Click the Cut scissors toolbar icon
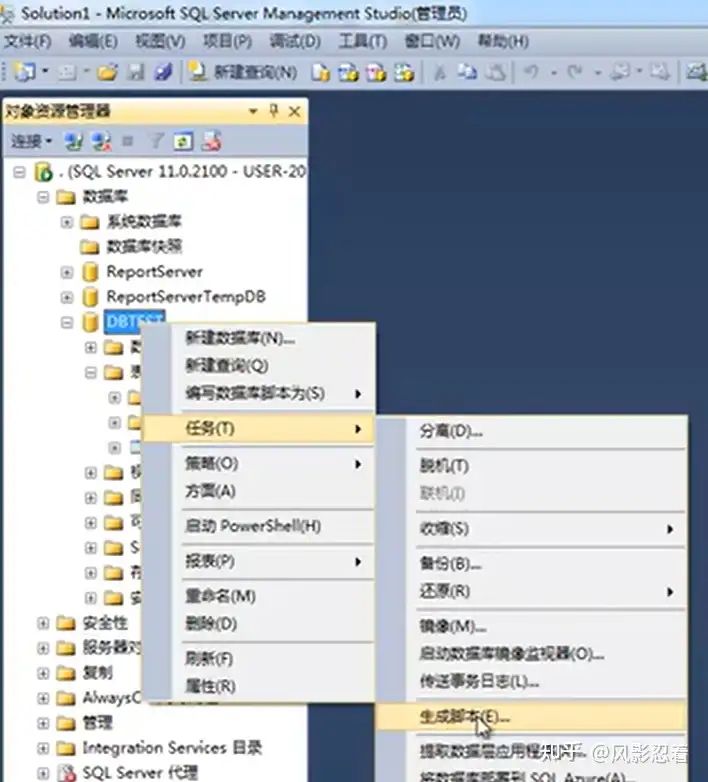The width and height of the screenshot is (708, 782). coord(440,73)
